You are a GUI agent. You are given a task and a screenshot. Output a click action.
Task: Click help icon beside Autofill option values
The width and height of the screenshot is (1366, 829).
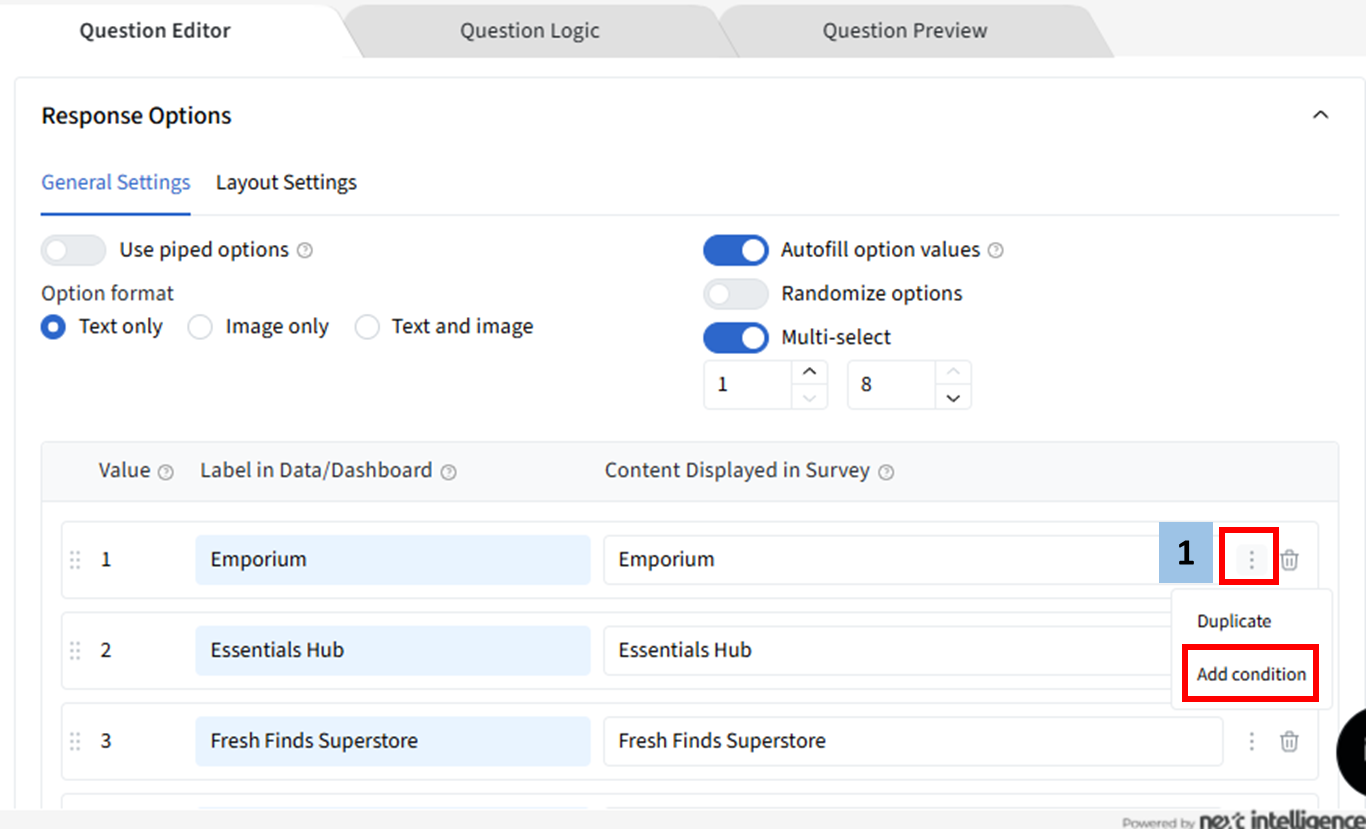coord(995,250)
